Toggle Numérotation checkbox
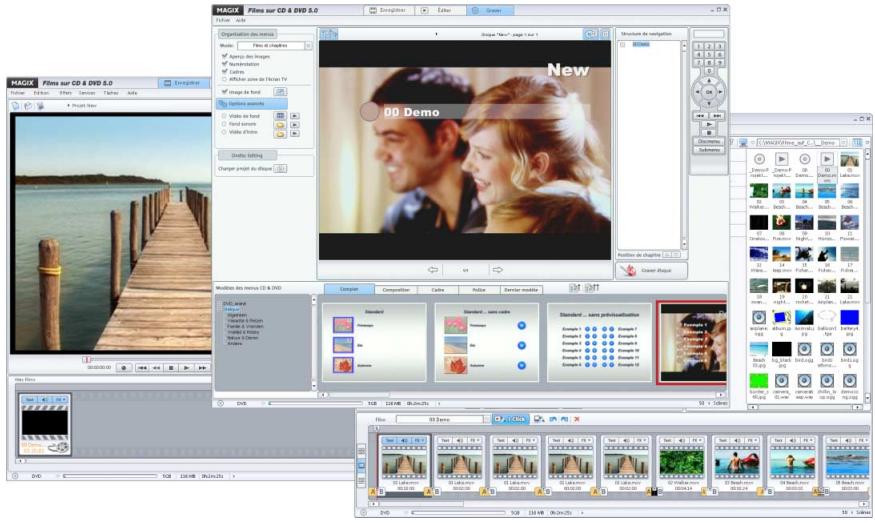This screenshot has width=875, height=523. click(224, 64)
